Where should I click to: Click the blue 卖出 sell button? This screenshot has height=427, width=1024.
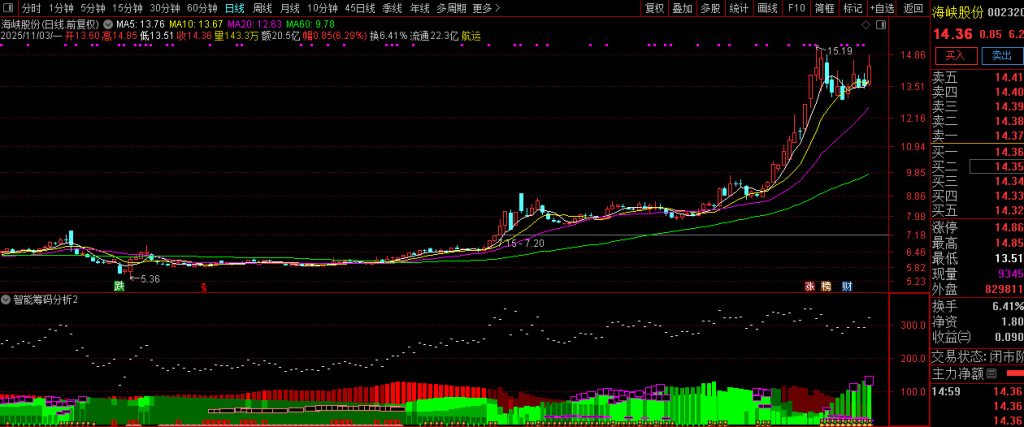click(1001, 55)
